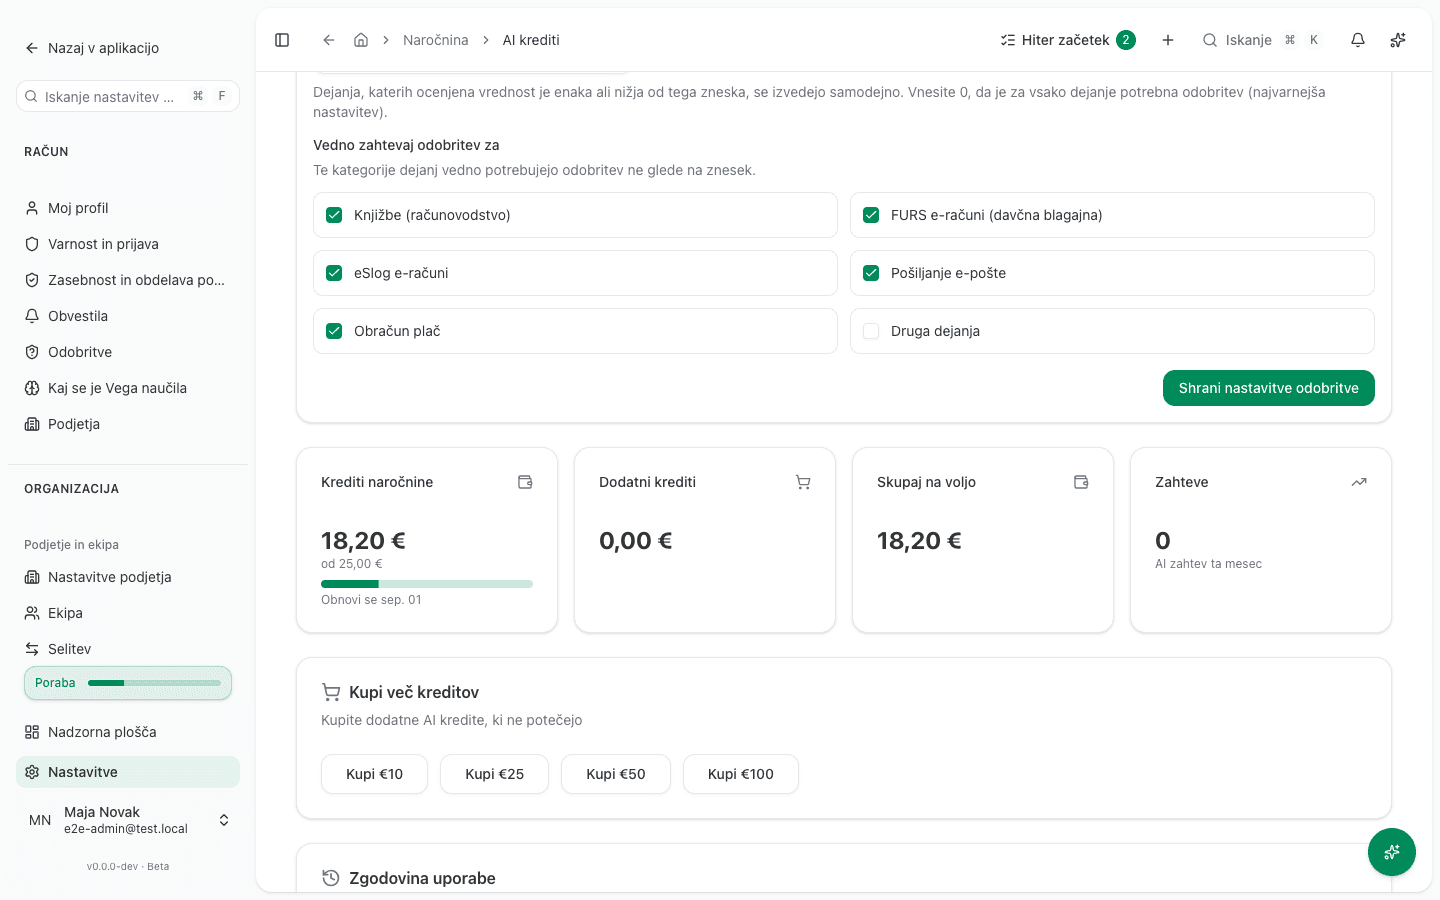This screenshot has height=900, width=1440.
Task: Toggle the sidebar panel icon
Action: (x=282, y=40)
